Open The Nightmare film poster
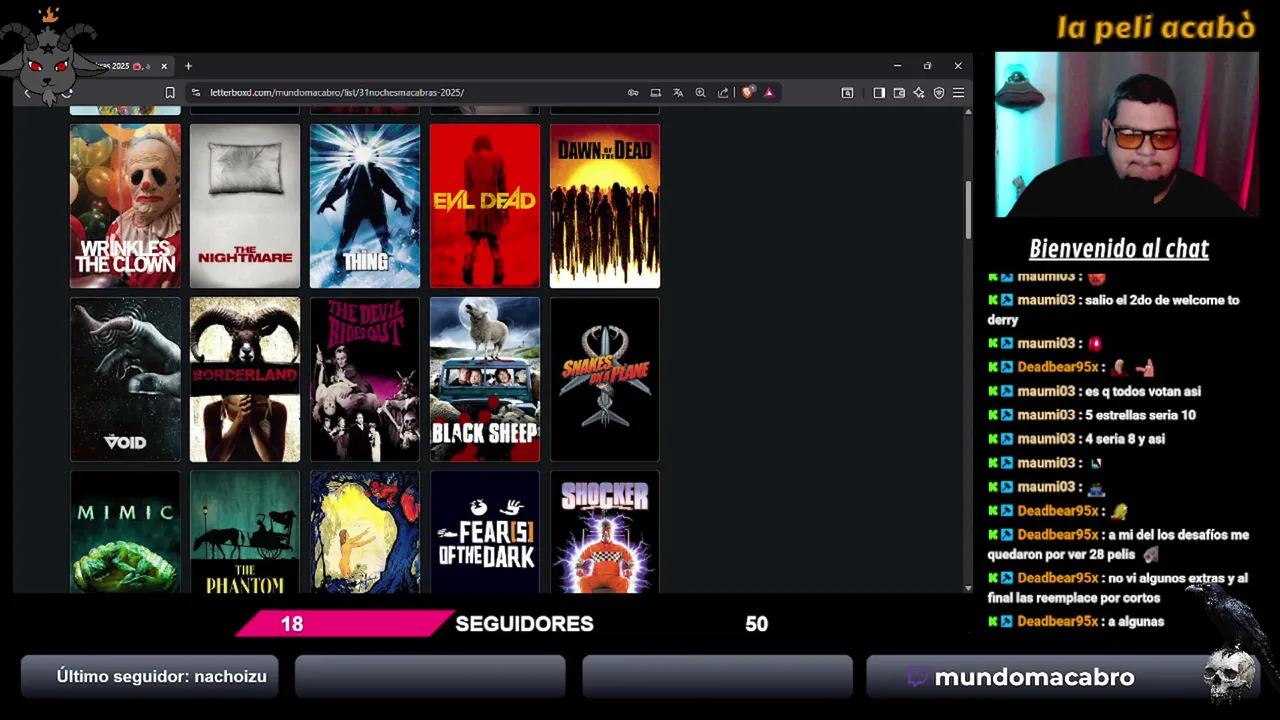The height and width of the screenshot is (720, 1280). tap(245, 206)
